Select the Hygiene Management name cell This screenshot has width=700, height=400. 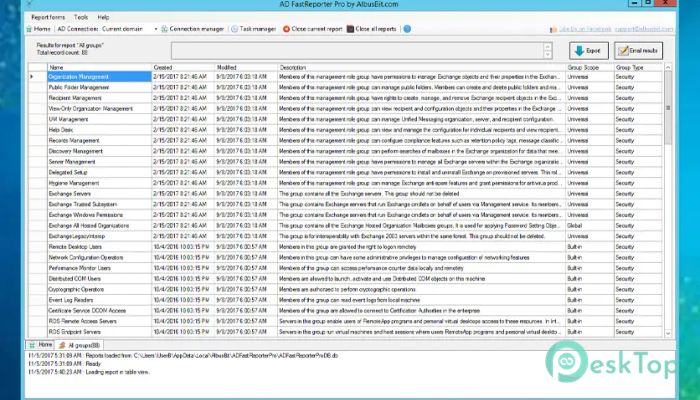(99, 183)
